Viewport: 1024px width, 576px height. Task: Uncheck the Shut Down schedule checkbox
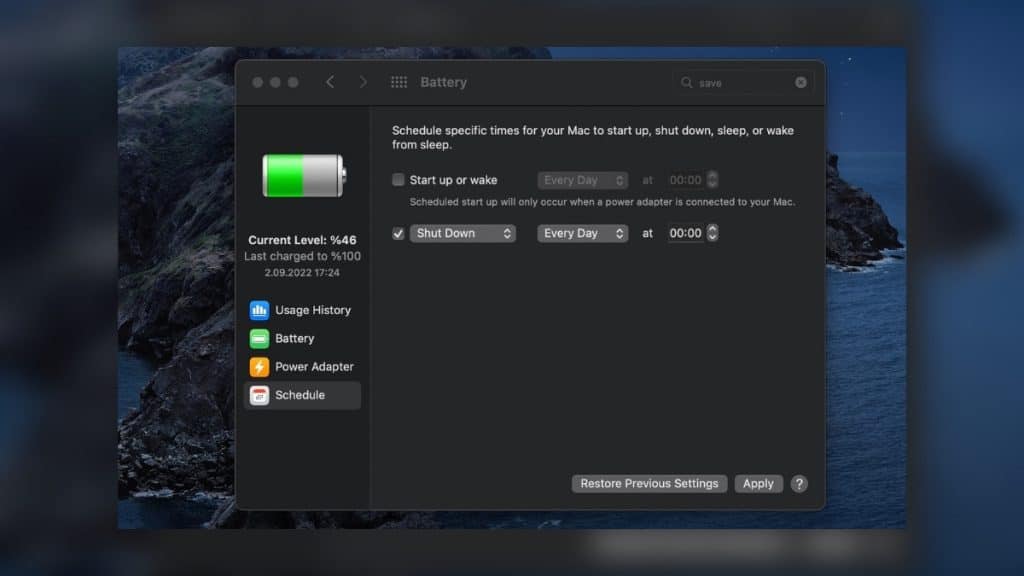click(x=398, y=233)
